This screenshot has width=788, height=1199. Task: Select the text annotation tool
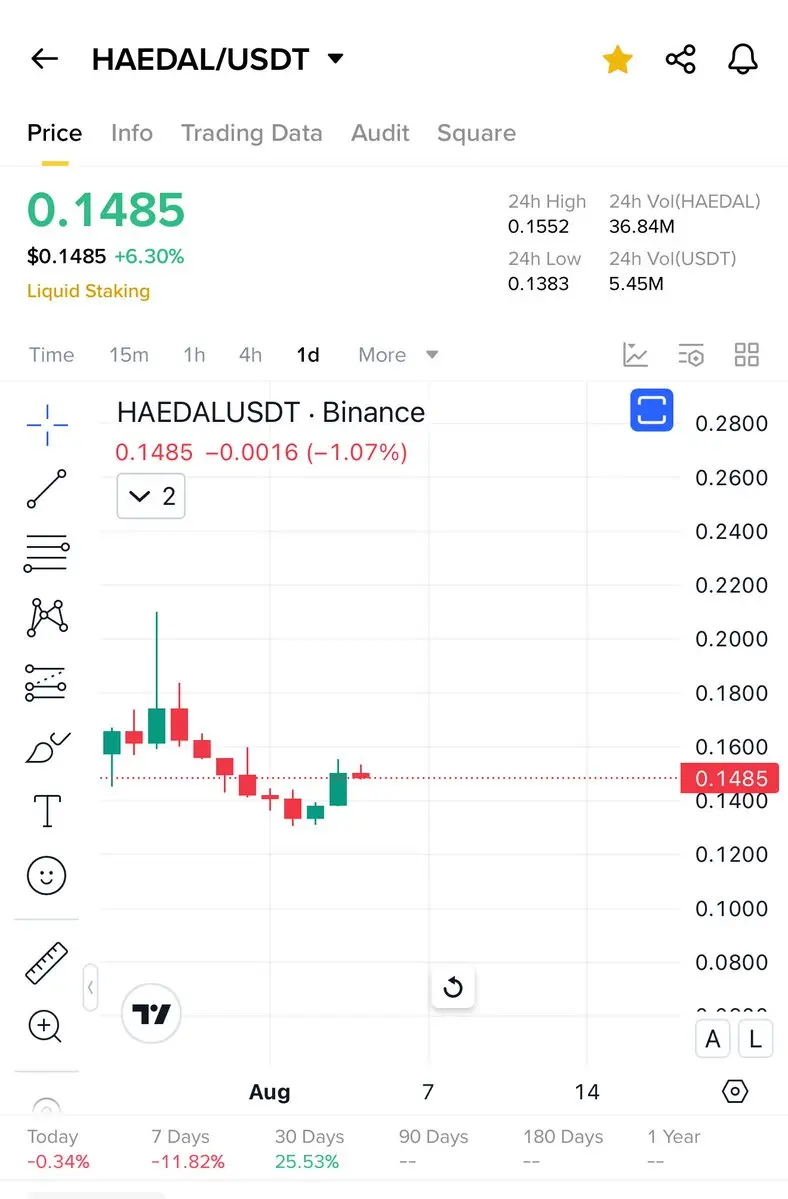tap(47, 811)
